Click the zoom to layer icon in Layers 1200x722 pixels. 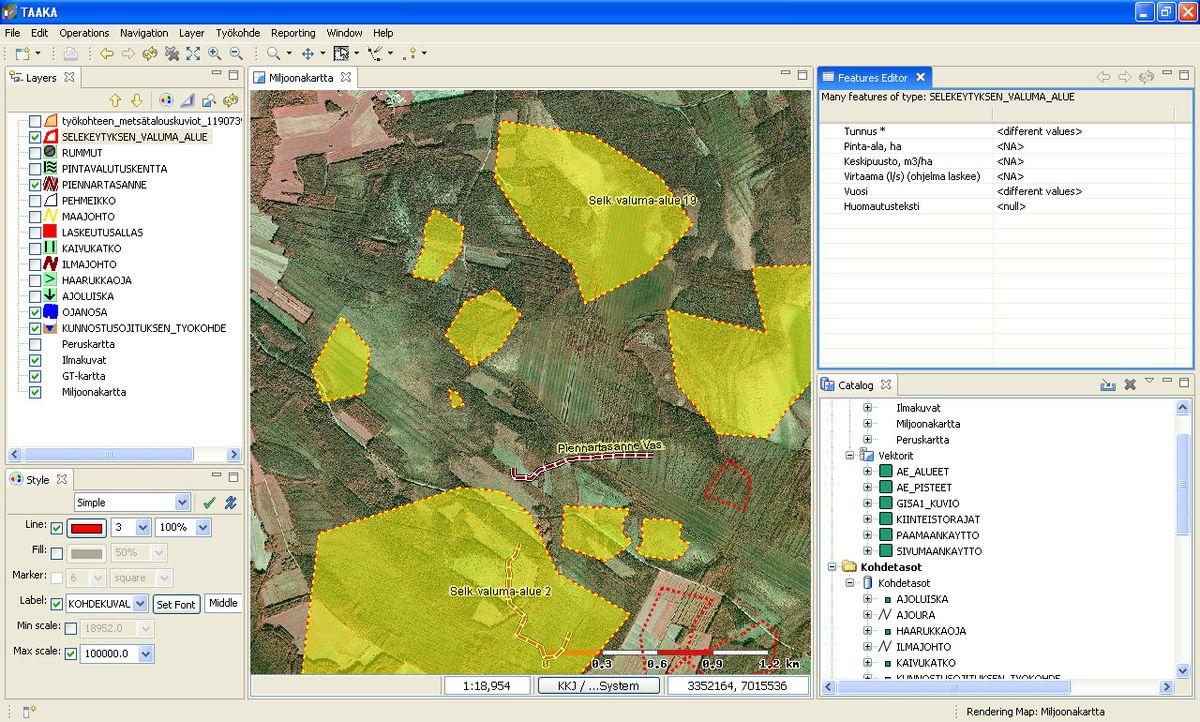(x=209, y=100)
